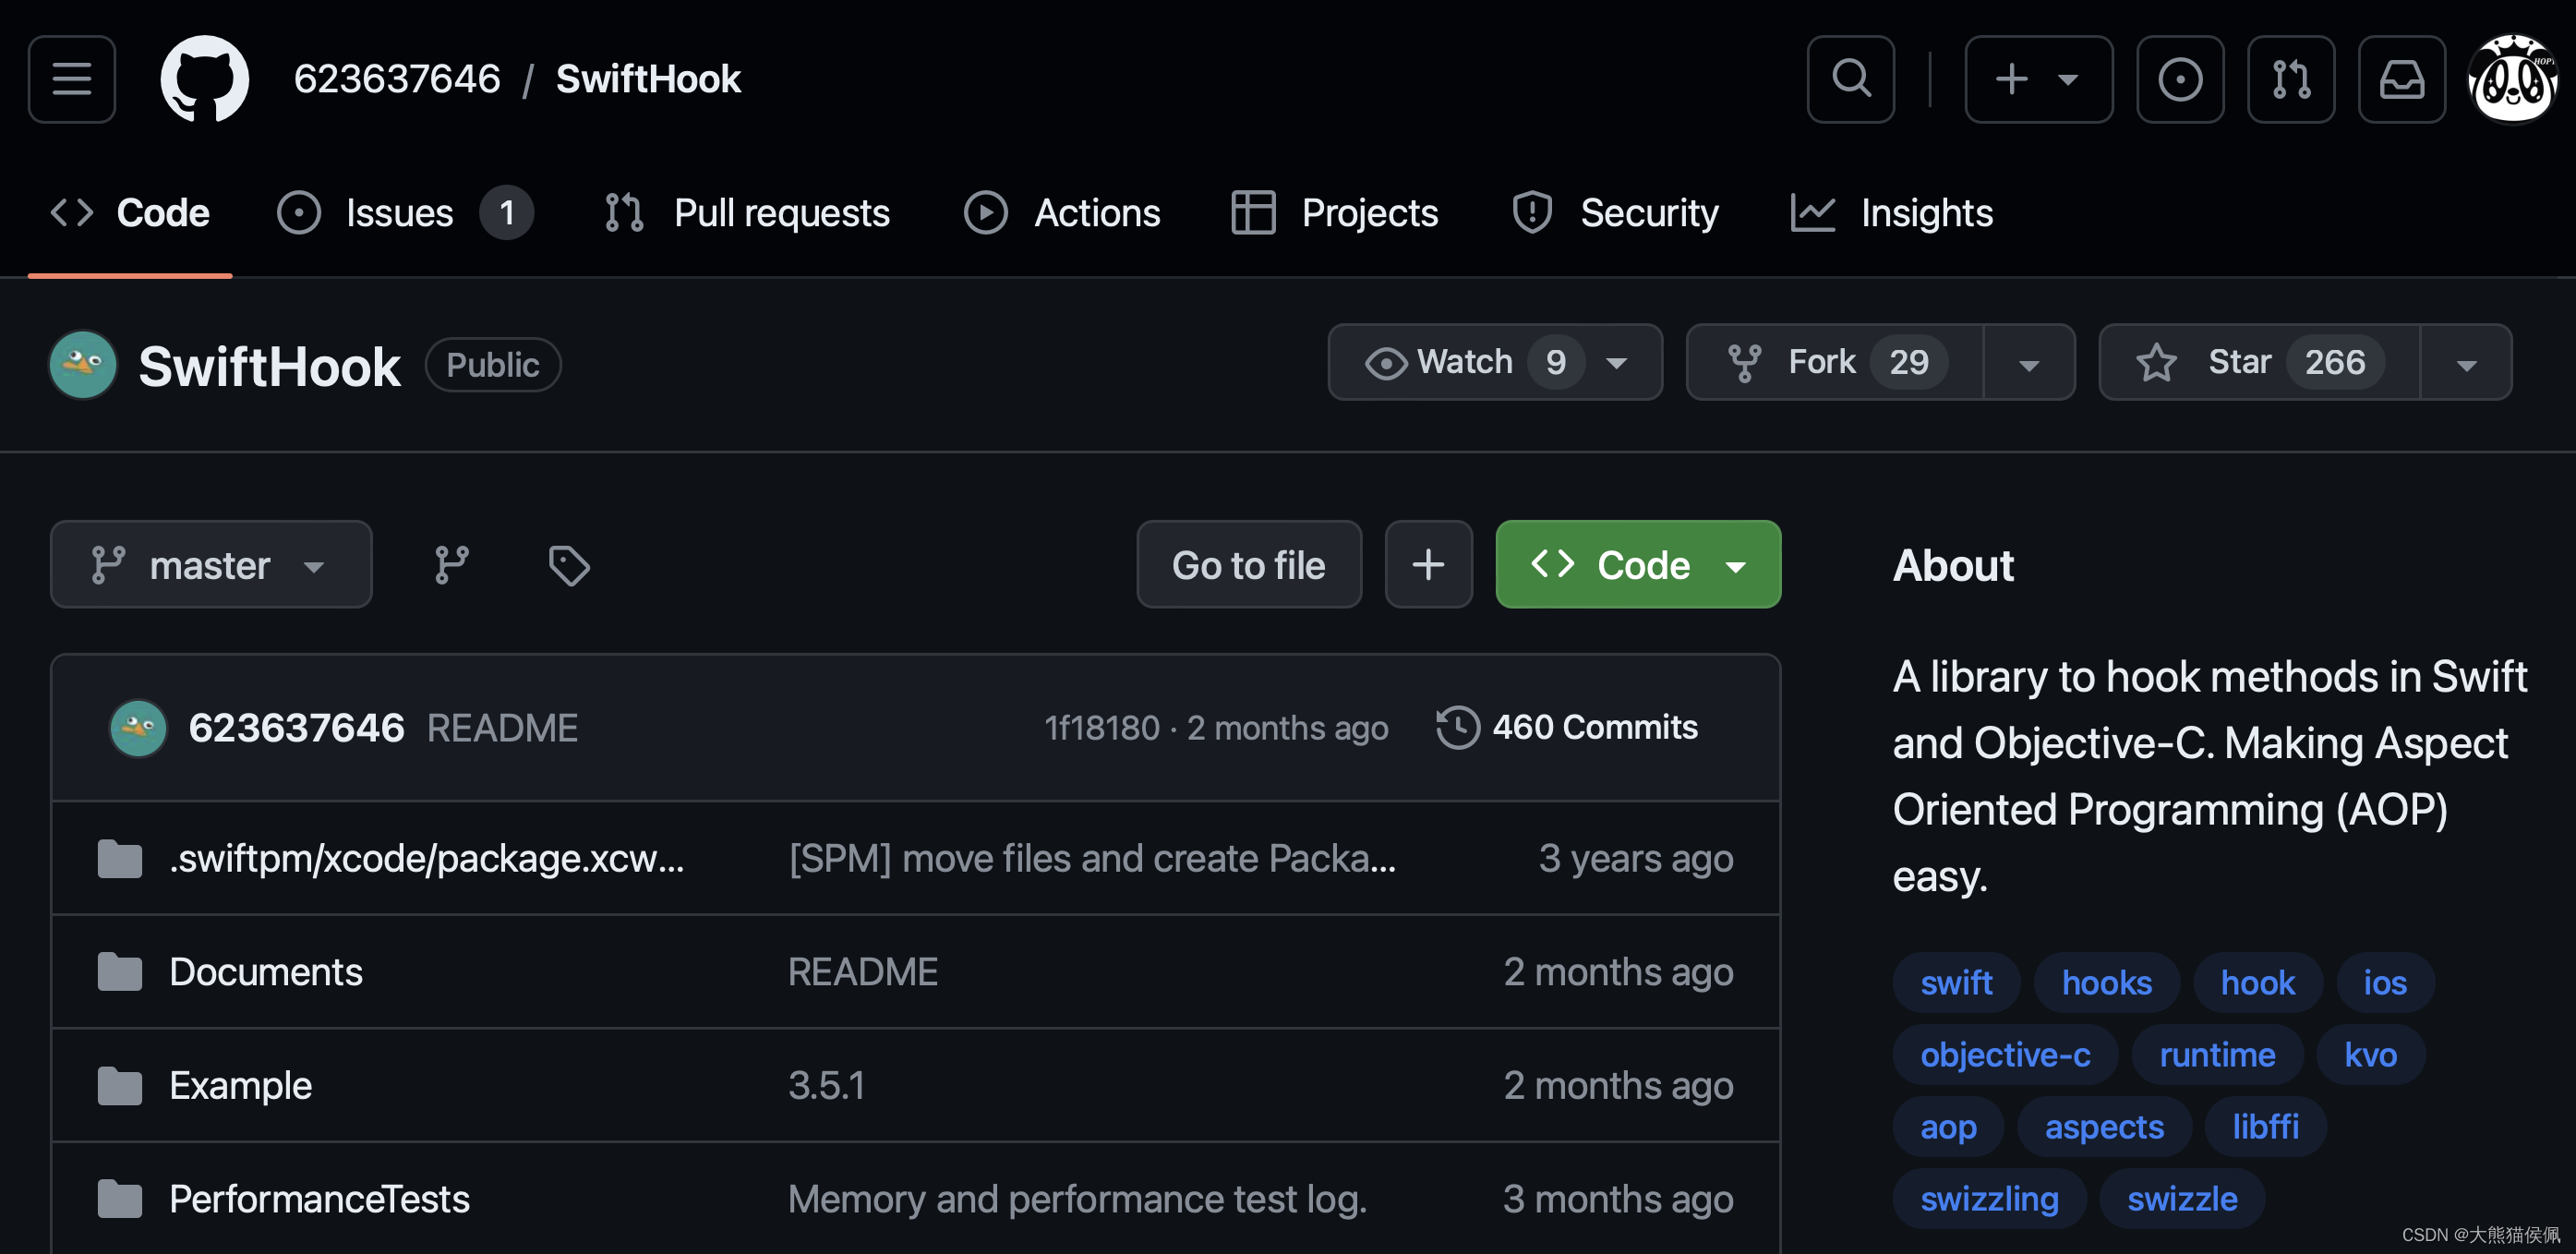This screenshot has width=2576, height=1254.
Task: Switch to the Code tab
Action: (130, 213)
